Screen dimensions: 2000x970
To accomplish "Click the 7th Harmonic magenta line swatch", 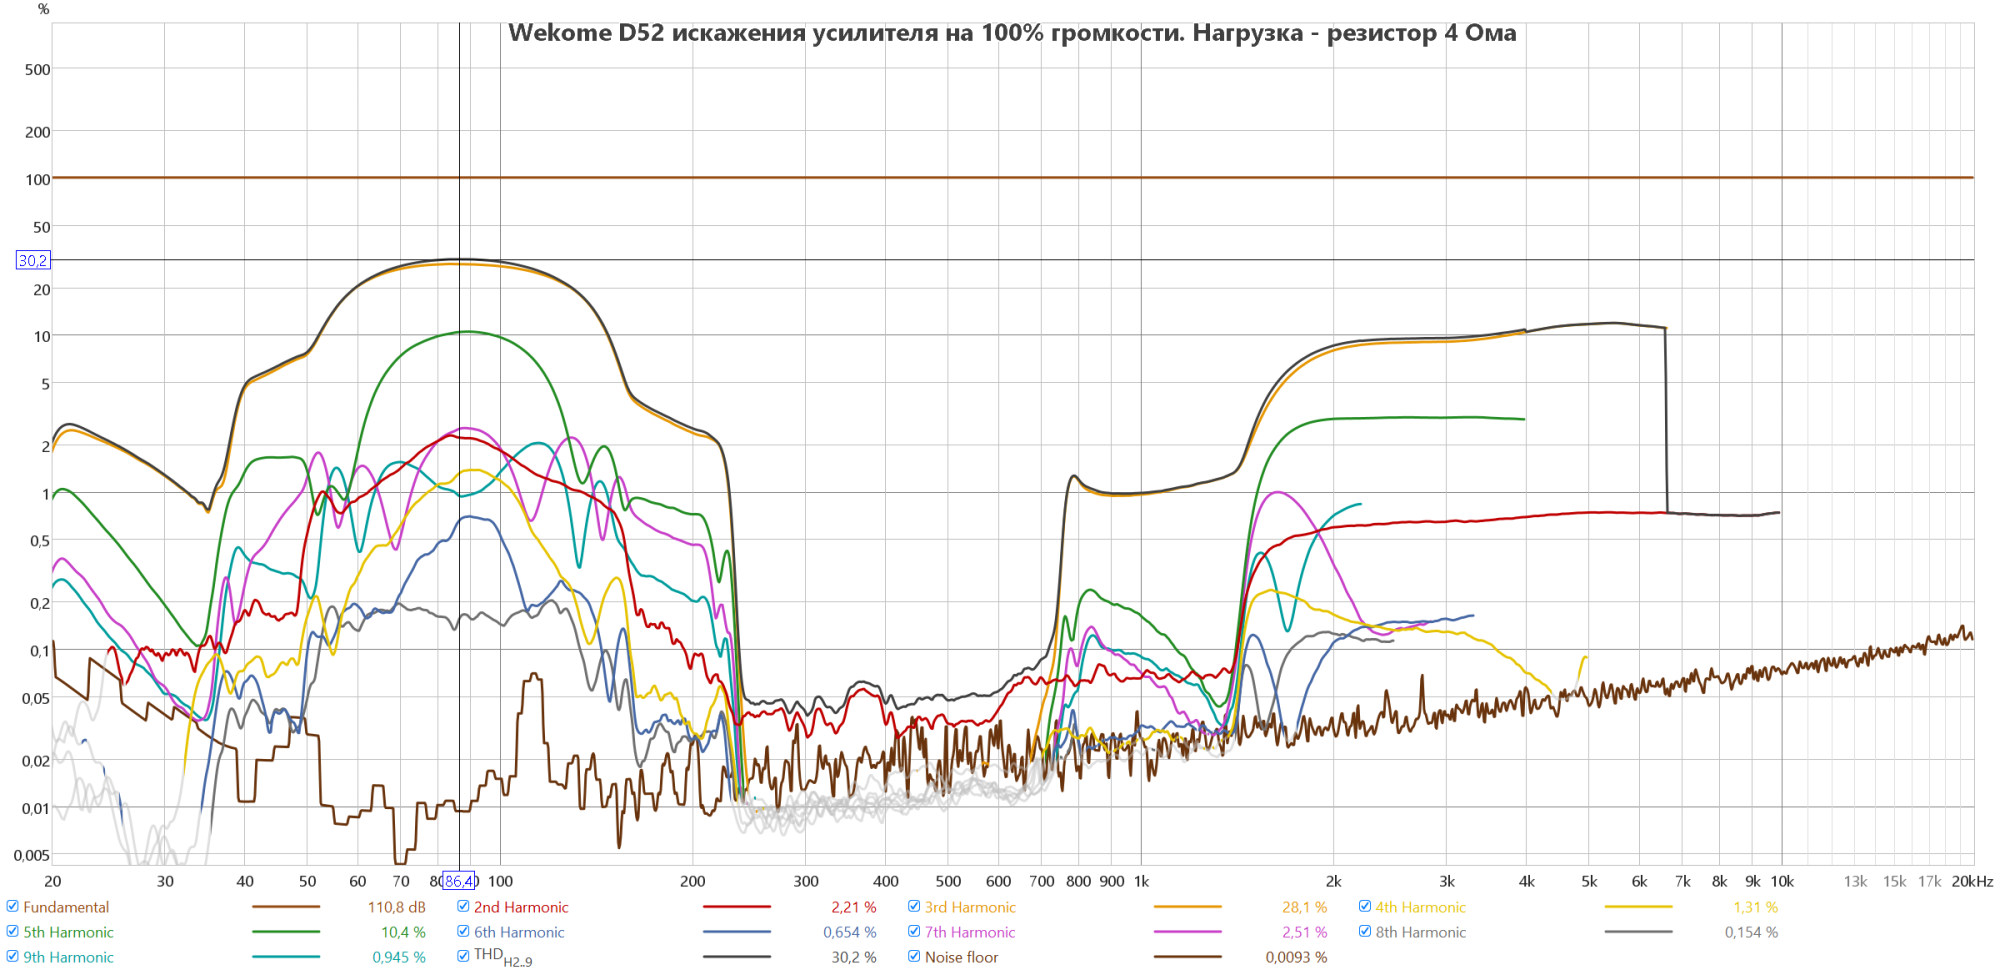I will (x=1187, y=932).
